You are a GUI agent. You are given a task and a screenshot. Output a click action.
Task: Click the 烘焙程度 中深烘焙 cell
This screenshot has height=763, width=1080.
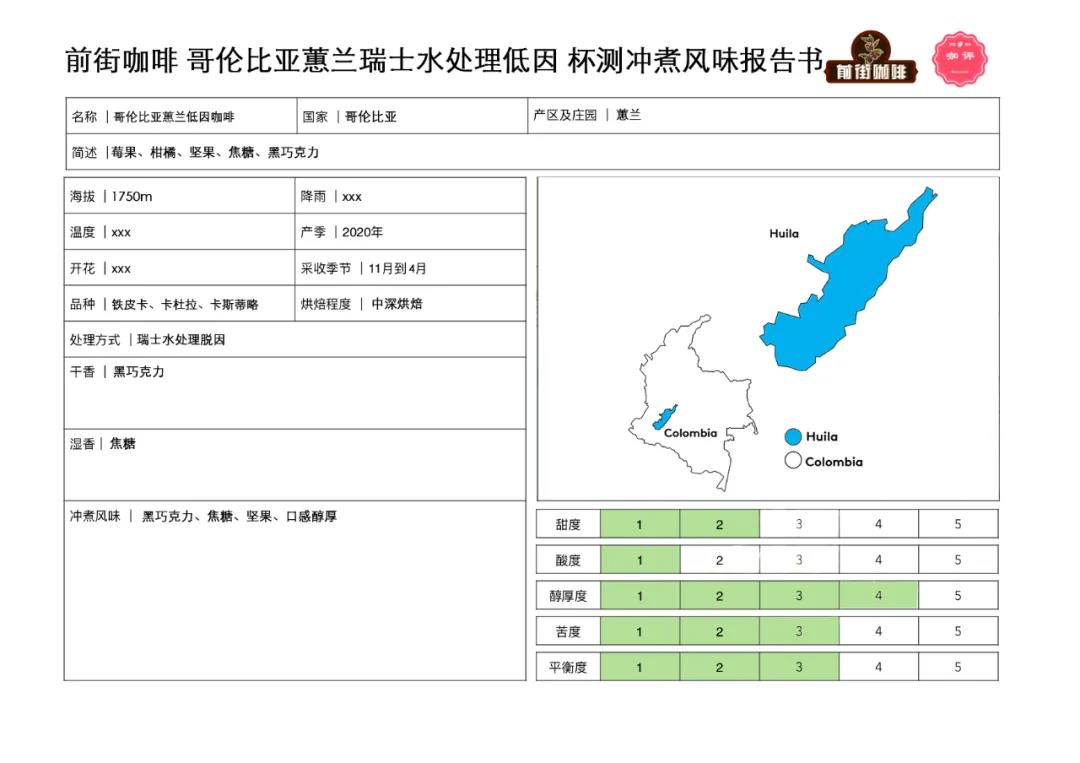point(410,304)
